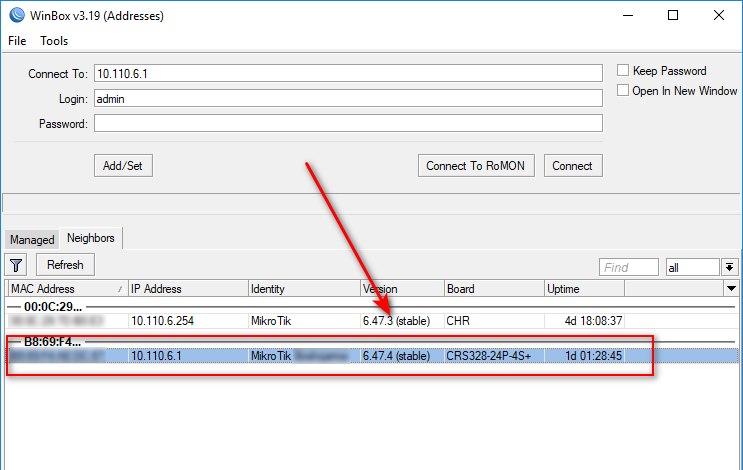Click the Add/Set button
The height and width of the screenshot is (470, 743).
click(x=123, y=166)
